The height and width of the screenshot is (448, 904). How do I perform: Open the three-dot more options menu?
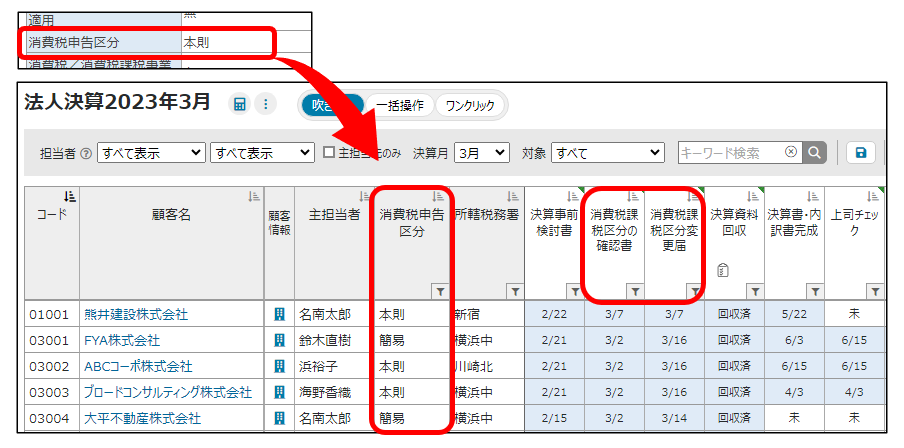[x=265, y=105]
